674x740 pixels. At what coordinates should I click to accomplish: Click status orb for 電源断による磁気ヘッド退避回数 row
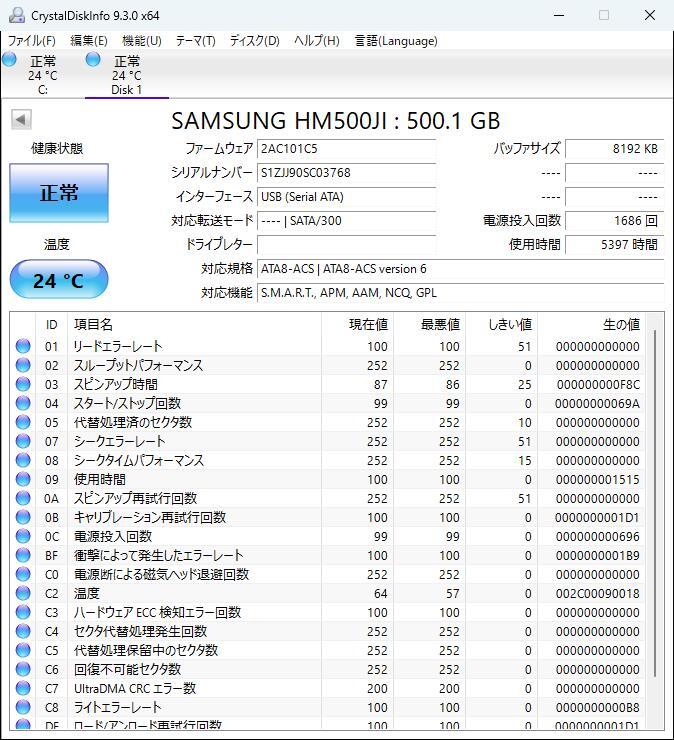click(x=23, y=574)
